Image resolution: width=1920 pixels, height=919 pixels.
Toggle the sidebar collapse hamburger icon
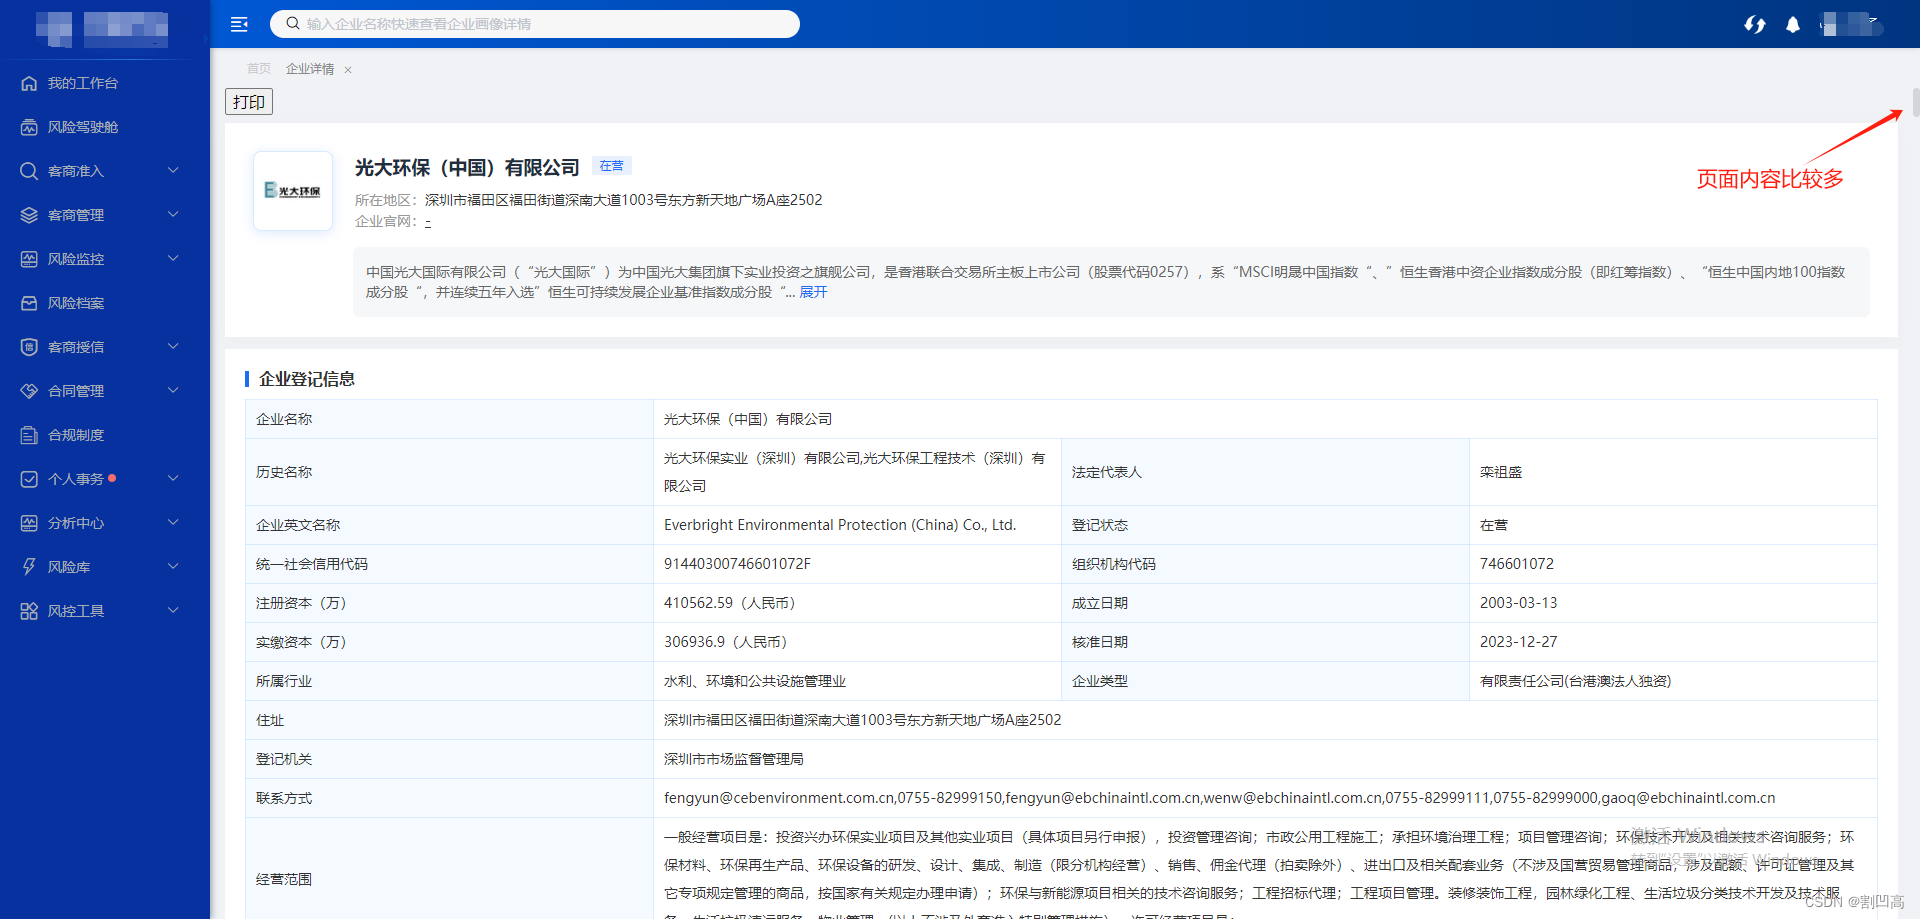[x=239, y=24]
